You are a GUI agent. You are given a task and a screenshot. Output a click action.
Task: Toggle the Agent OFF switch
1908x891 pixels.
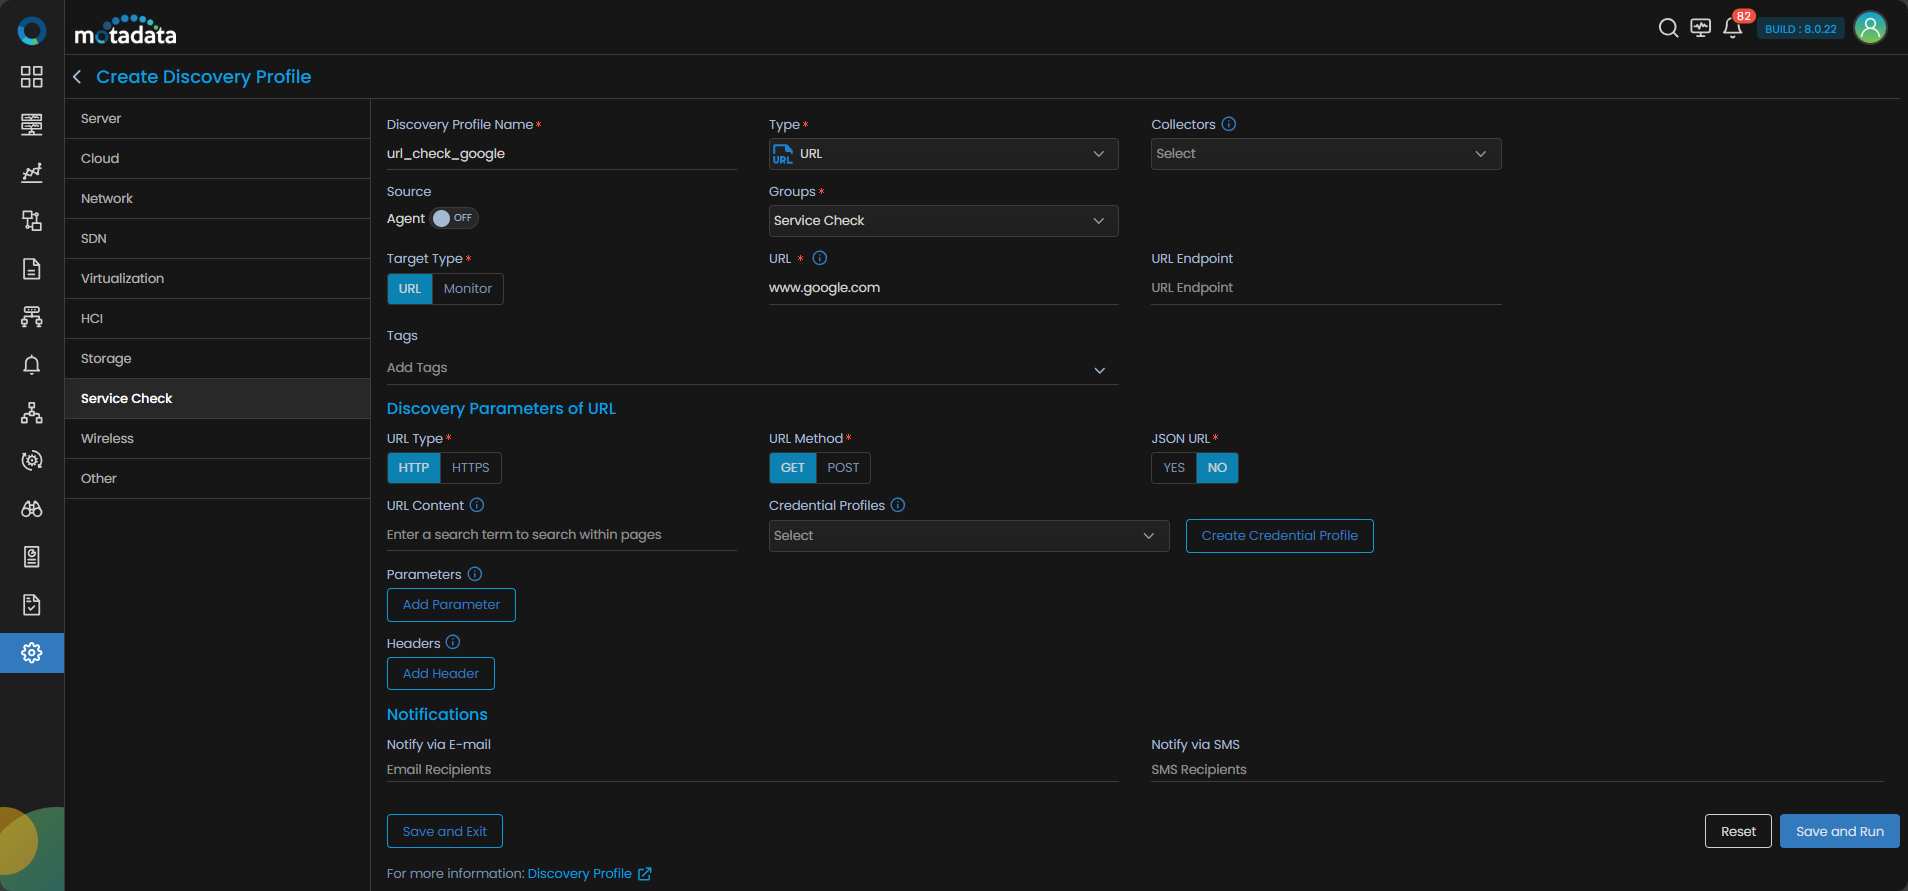pos(454,218)
